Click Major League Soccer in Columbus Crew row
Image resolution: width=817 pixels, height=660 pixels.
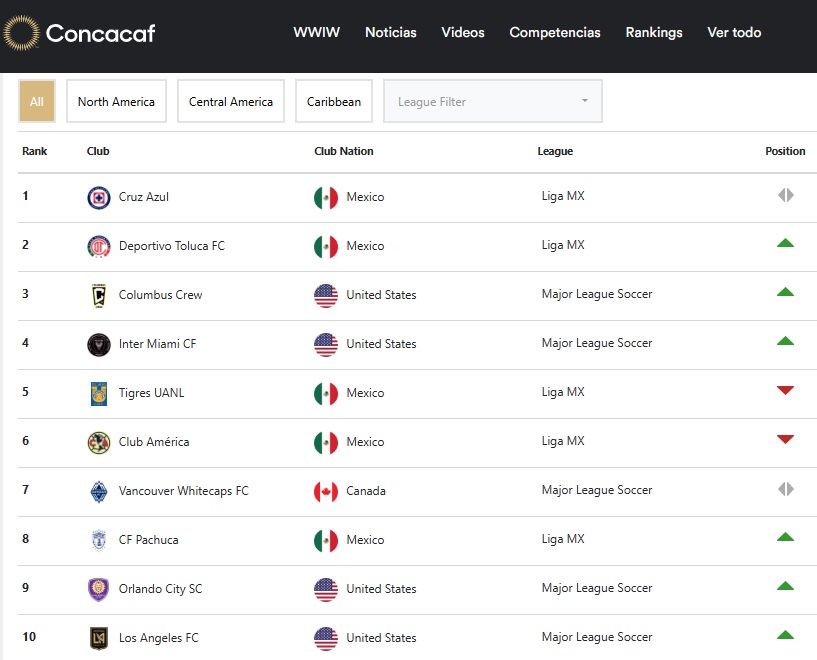click(597, 294)
